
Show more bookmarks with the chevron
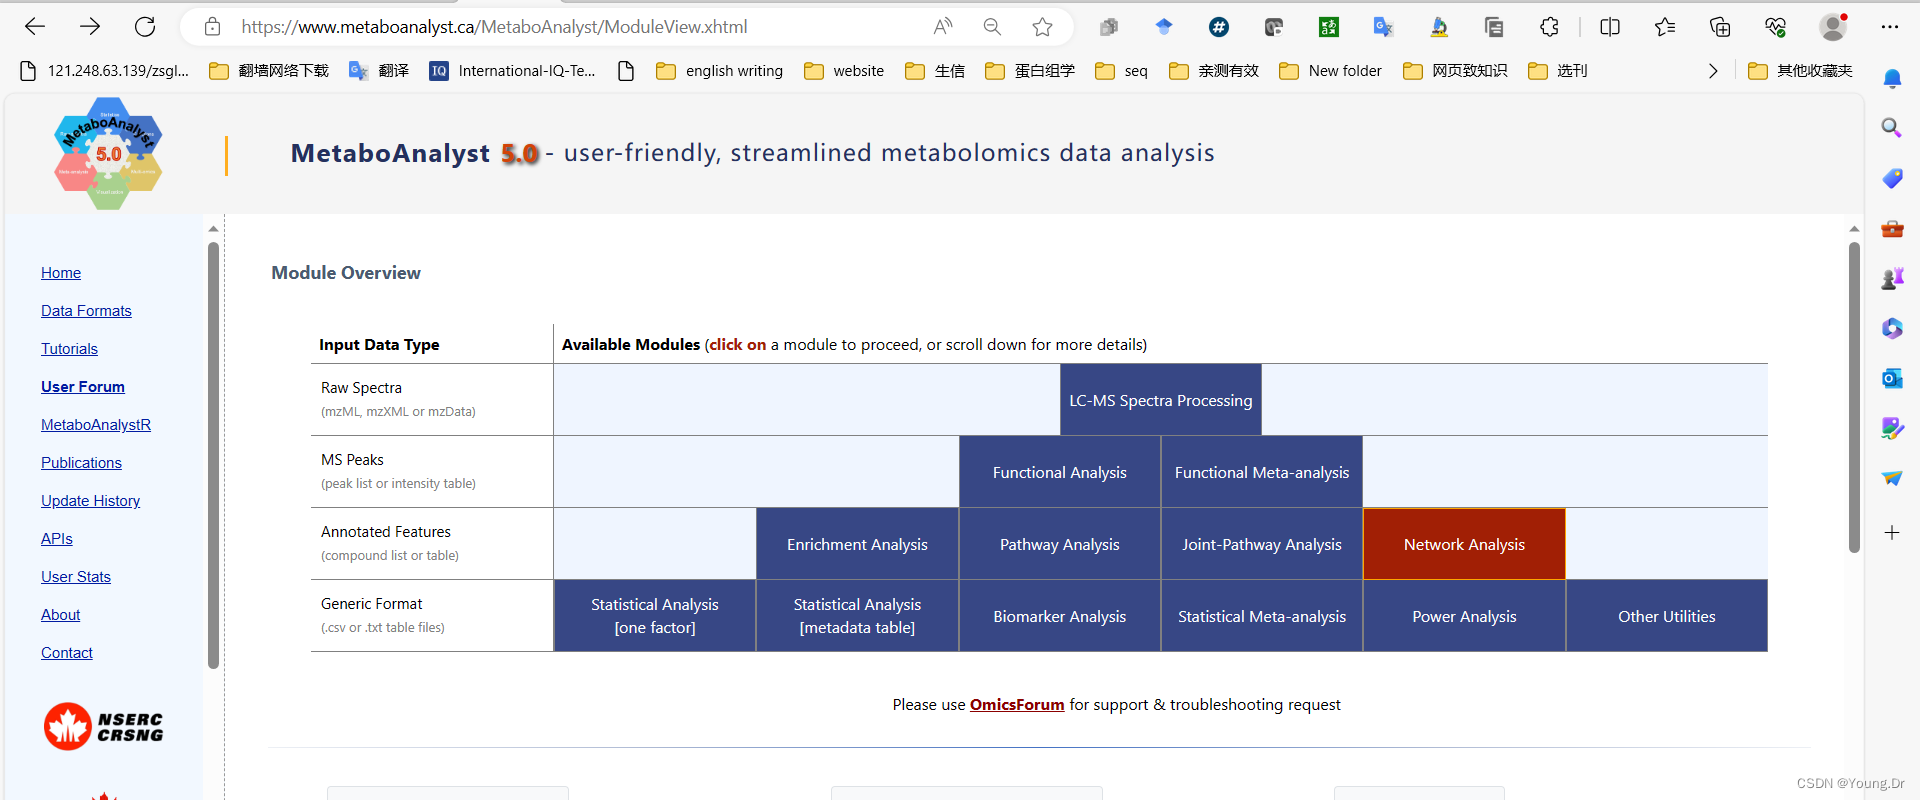[1713, 71]
